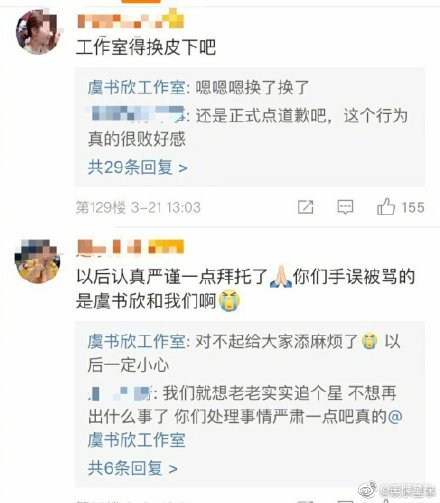Open the first commenter's blurred username
The height and width of the screenshot is (503, 440).
[x=130, y=19]
